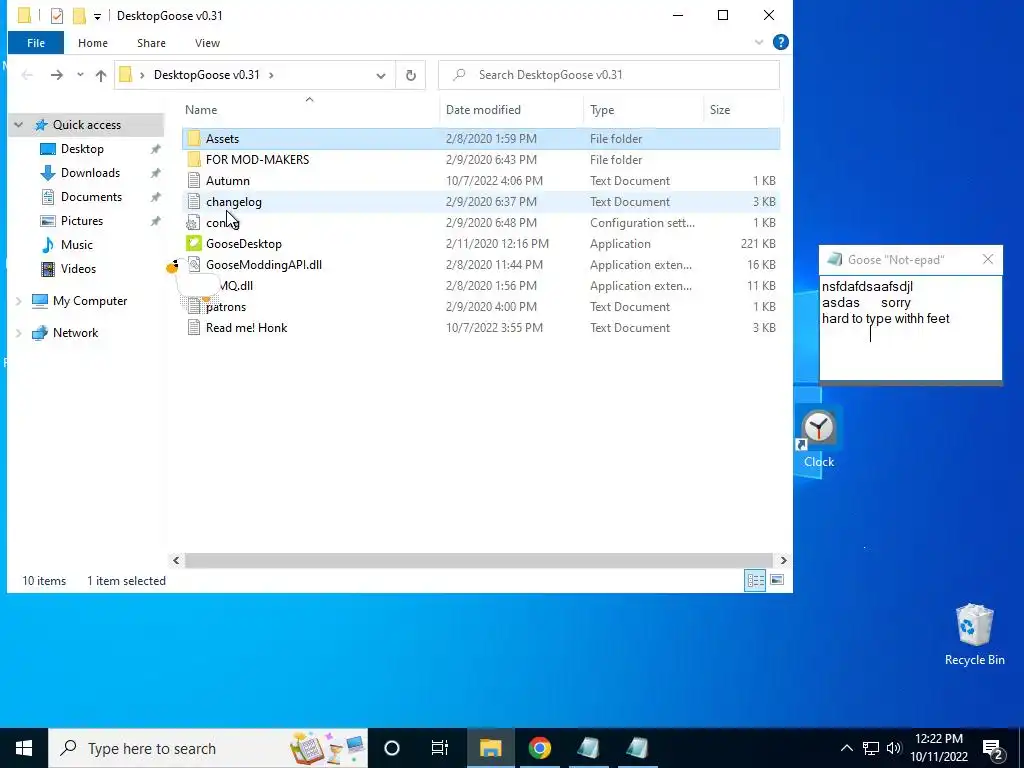Click File Explorer taskbar icon

point(490,748)
